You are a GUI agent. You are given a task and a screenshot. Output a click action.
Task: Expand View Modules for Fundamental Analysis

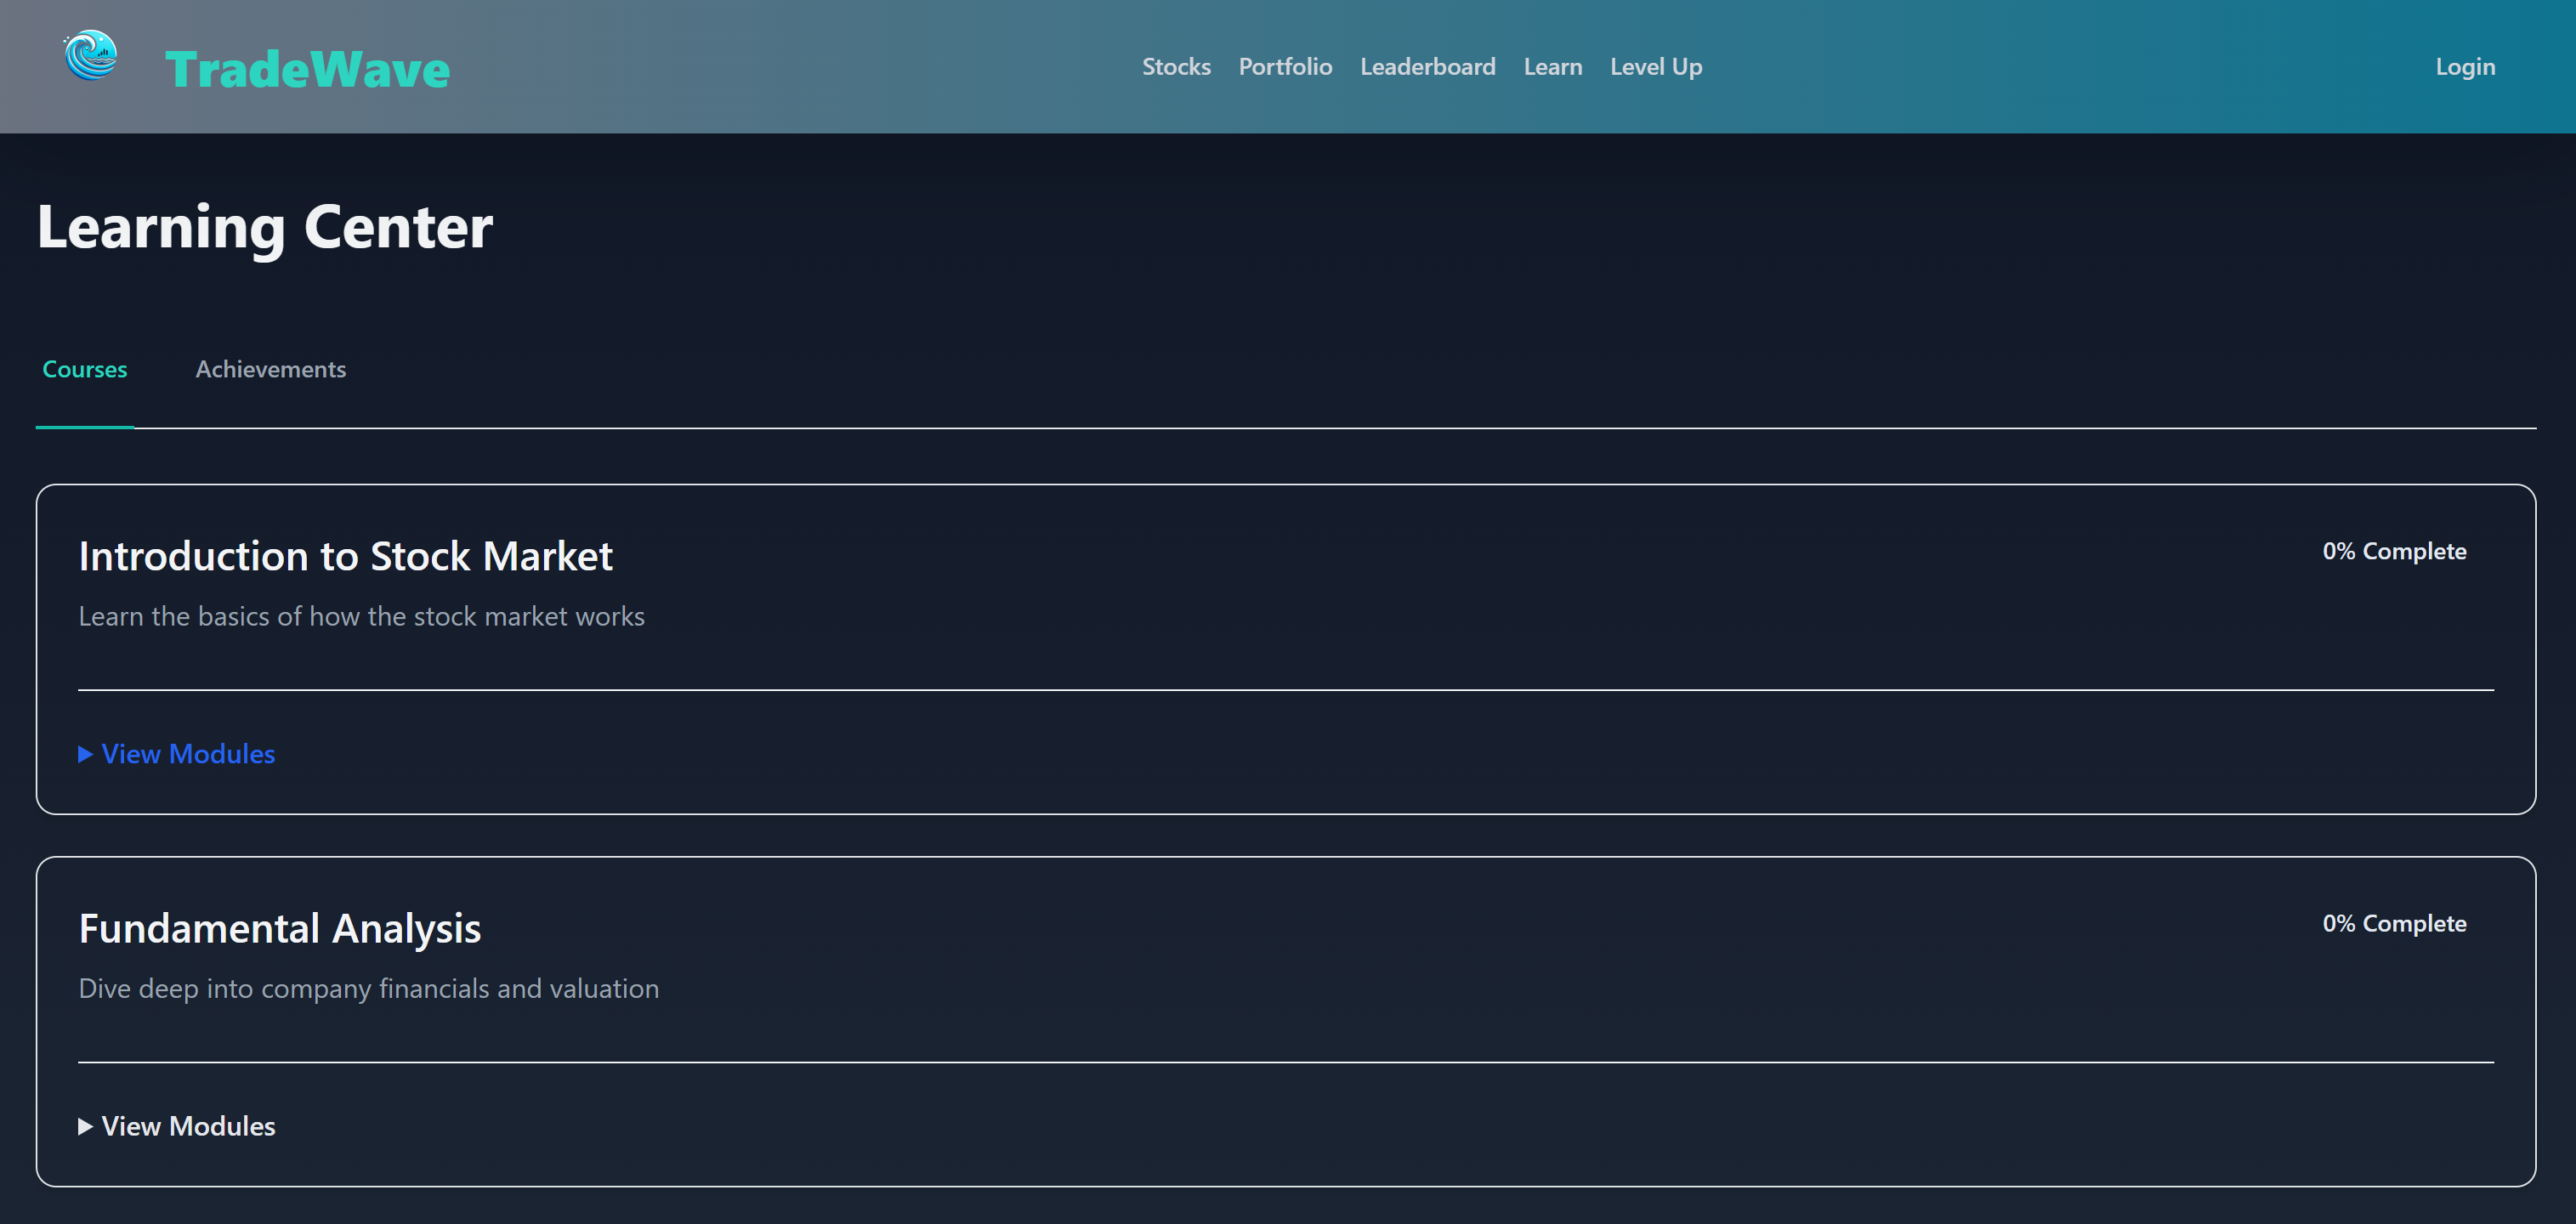(x=188, y=1126)
